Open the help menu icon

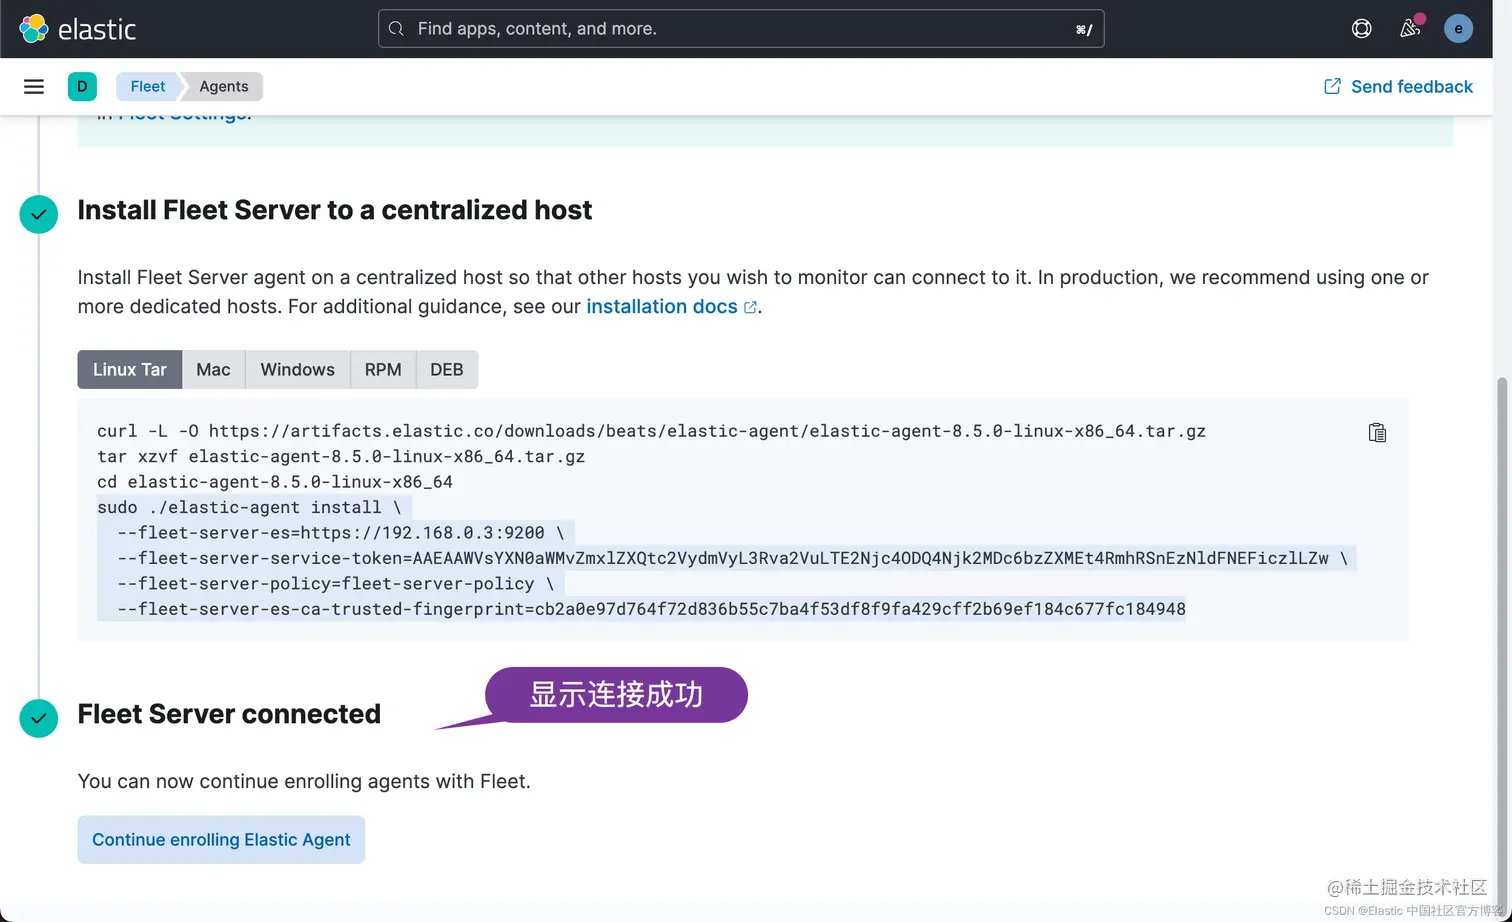(1361, 29)
